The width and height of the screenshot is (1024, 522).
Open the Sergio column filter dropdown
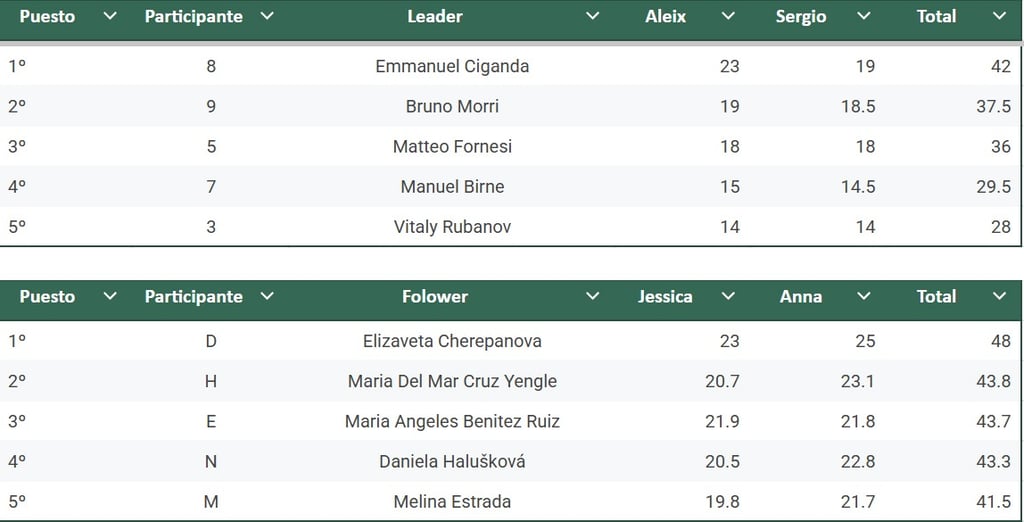tap(864, 16)
